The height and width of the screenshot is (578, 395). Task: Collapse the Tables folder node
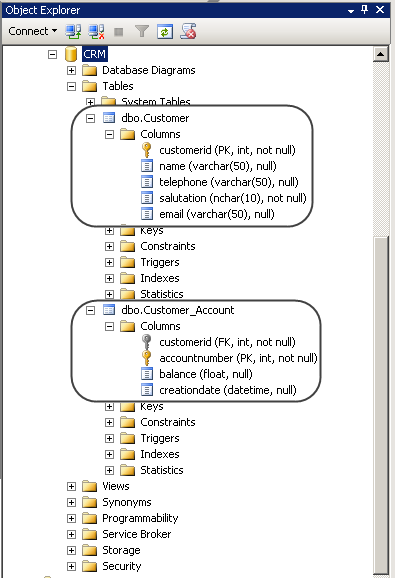(71, 87)
